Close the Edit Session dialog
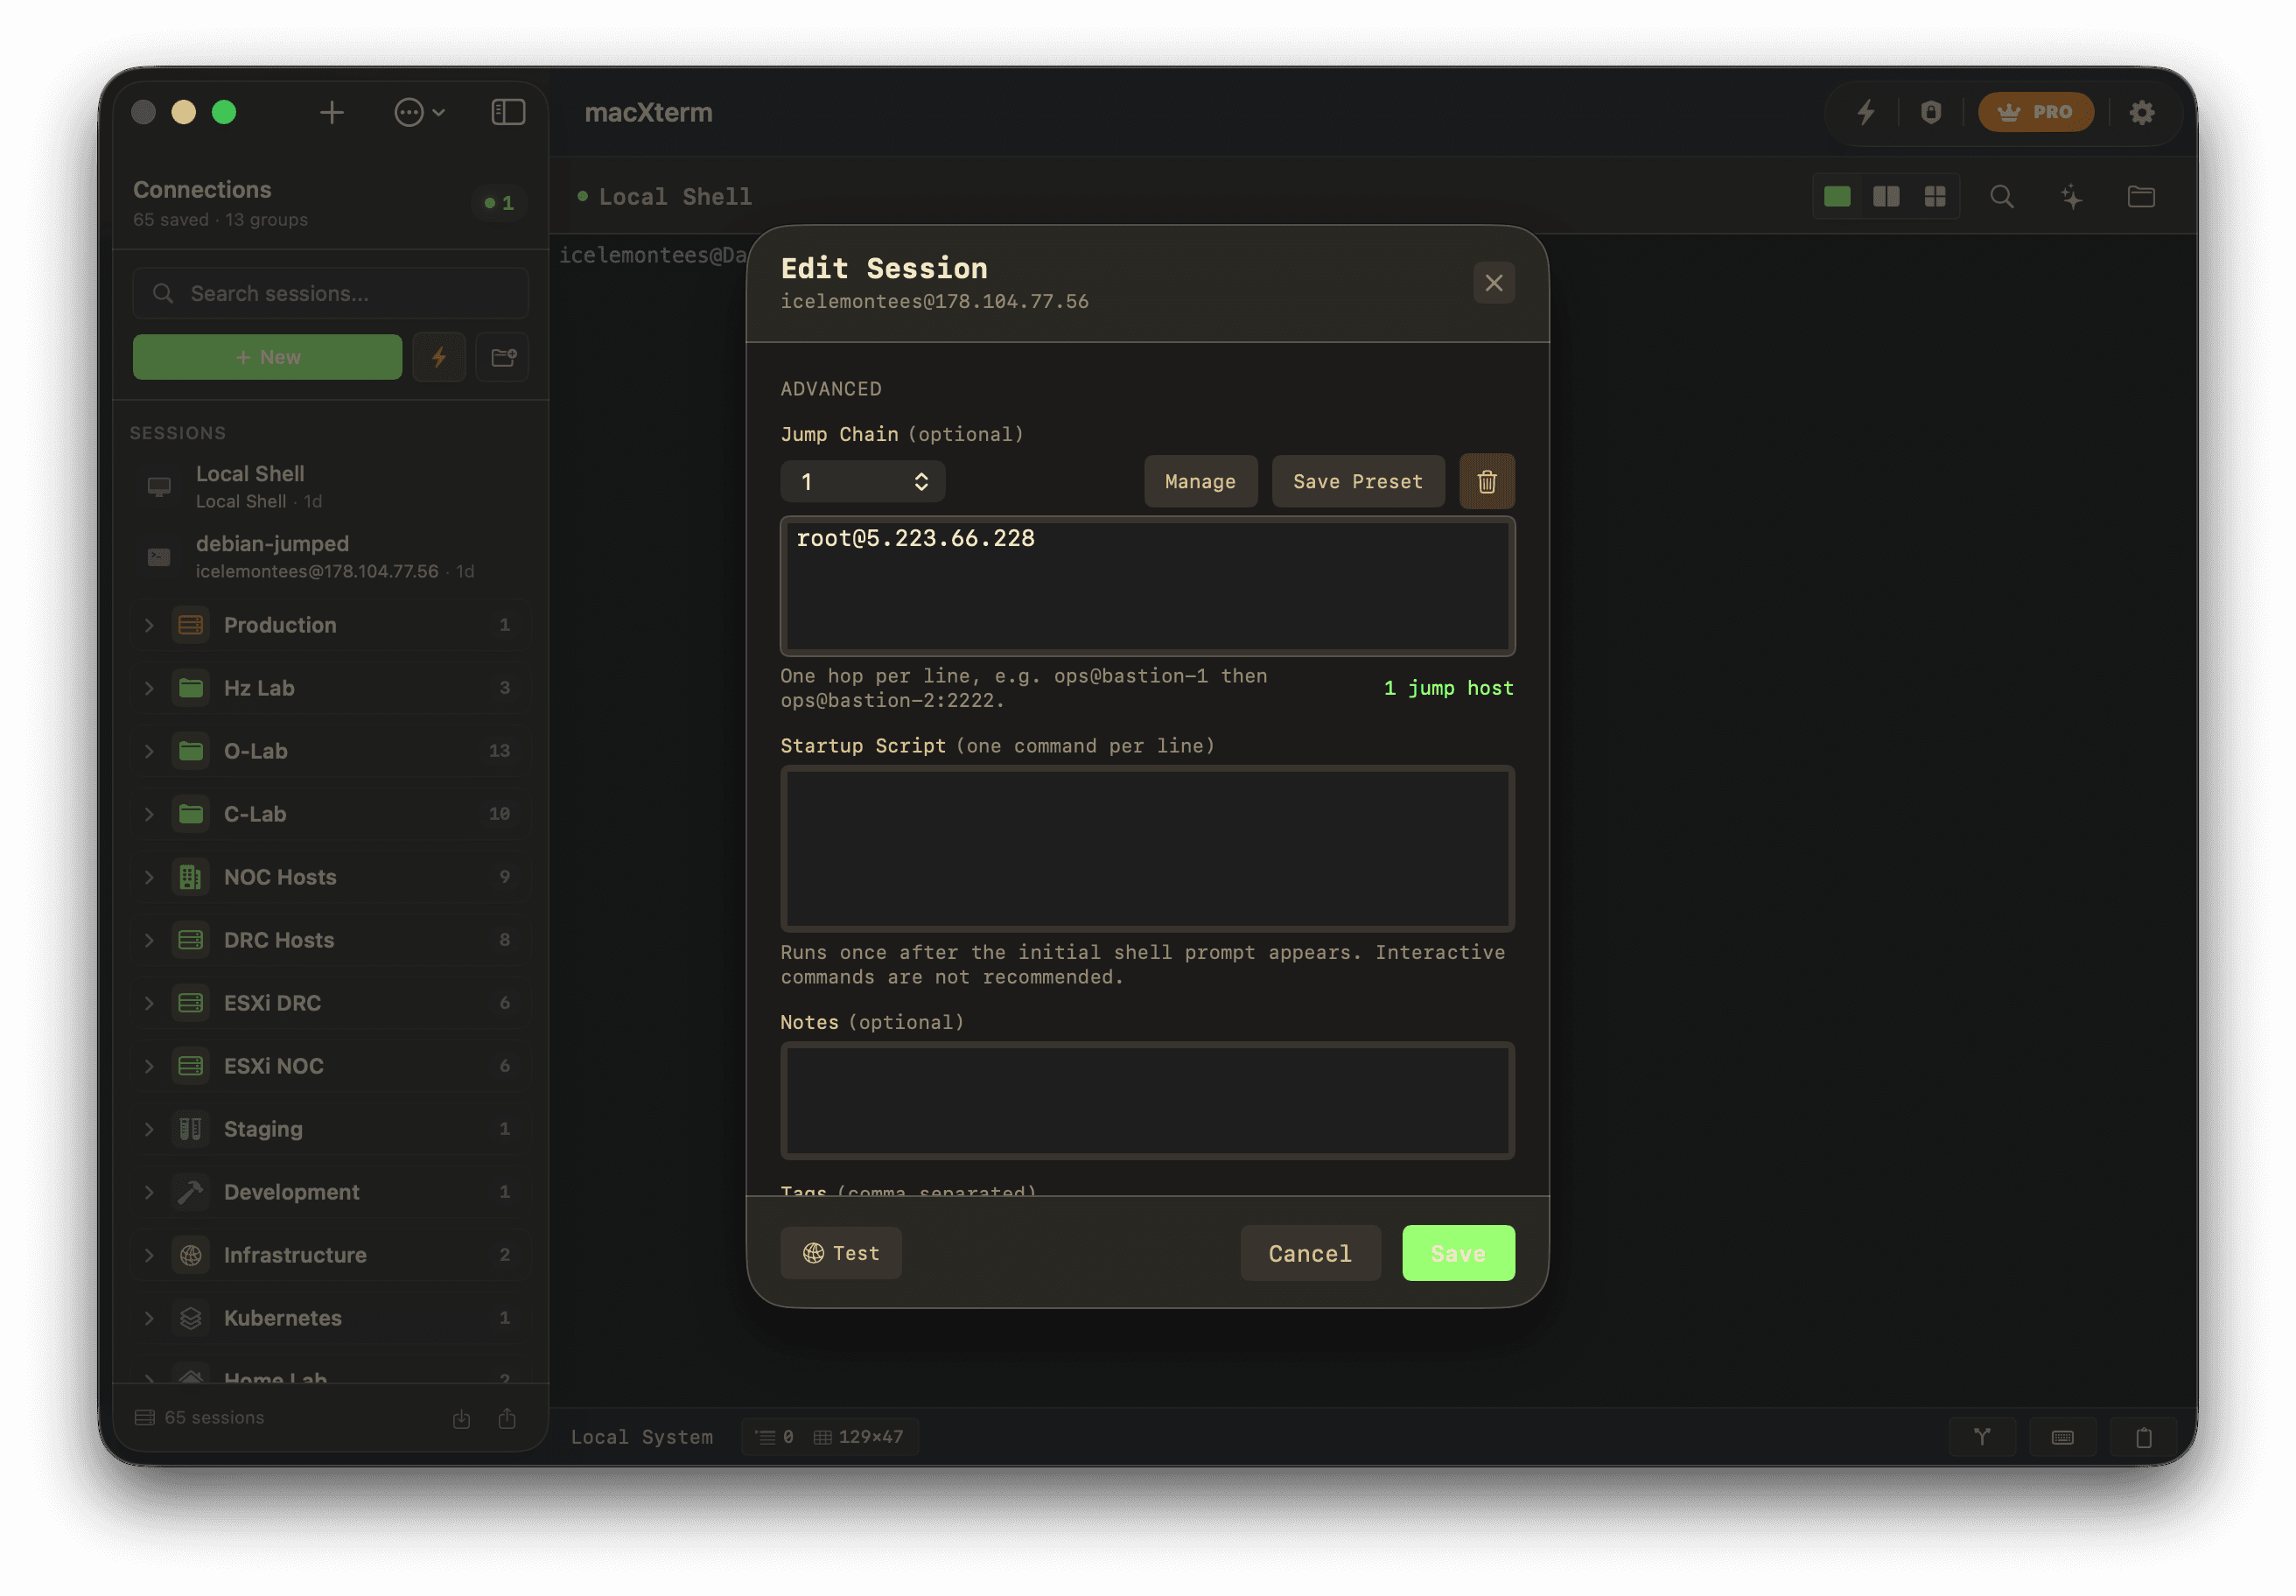This screenshot has width=2296, height=1596. click(1494, 283)
